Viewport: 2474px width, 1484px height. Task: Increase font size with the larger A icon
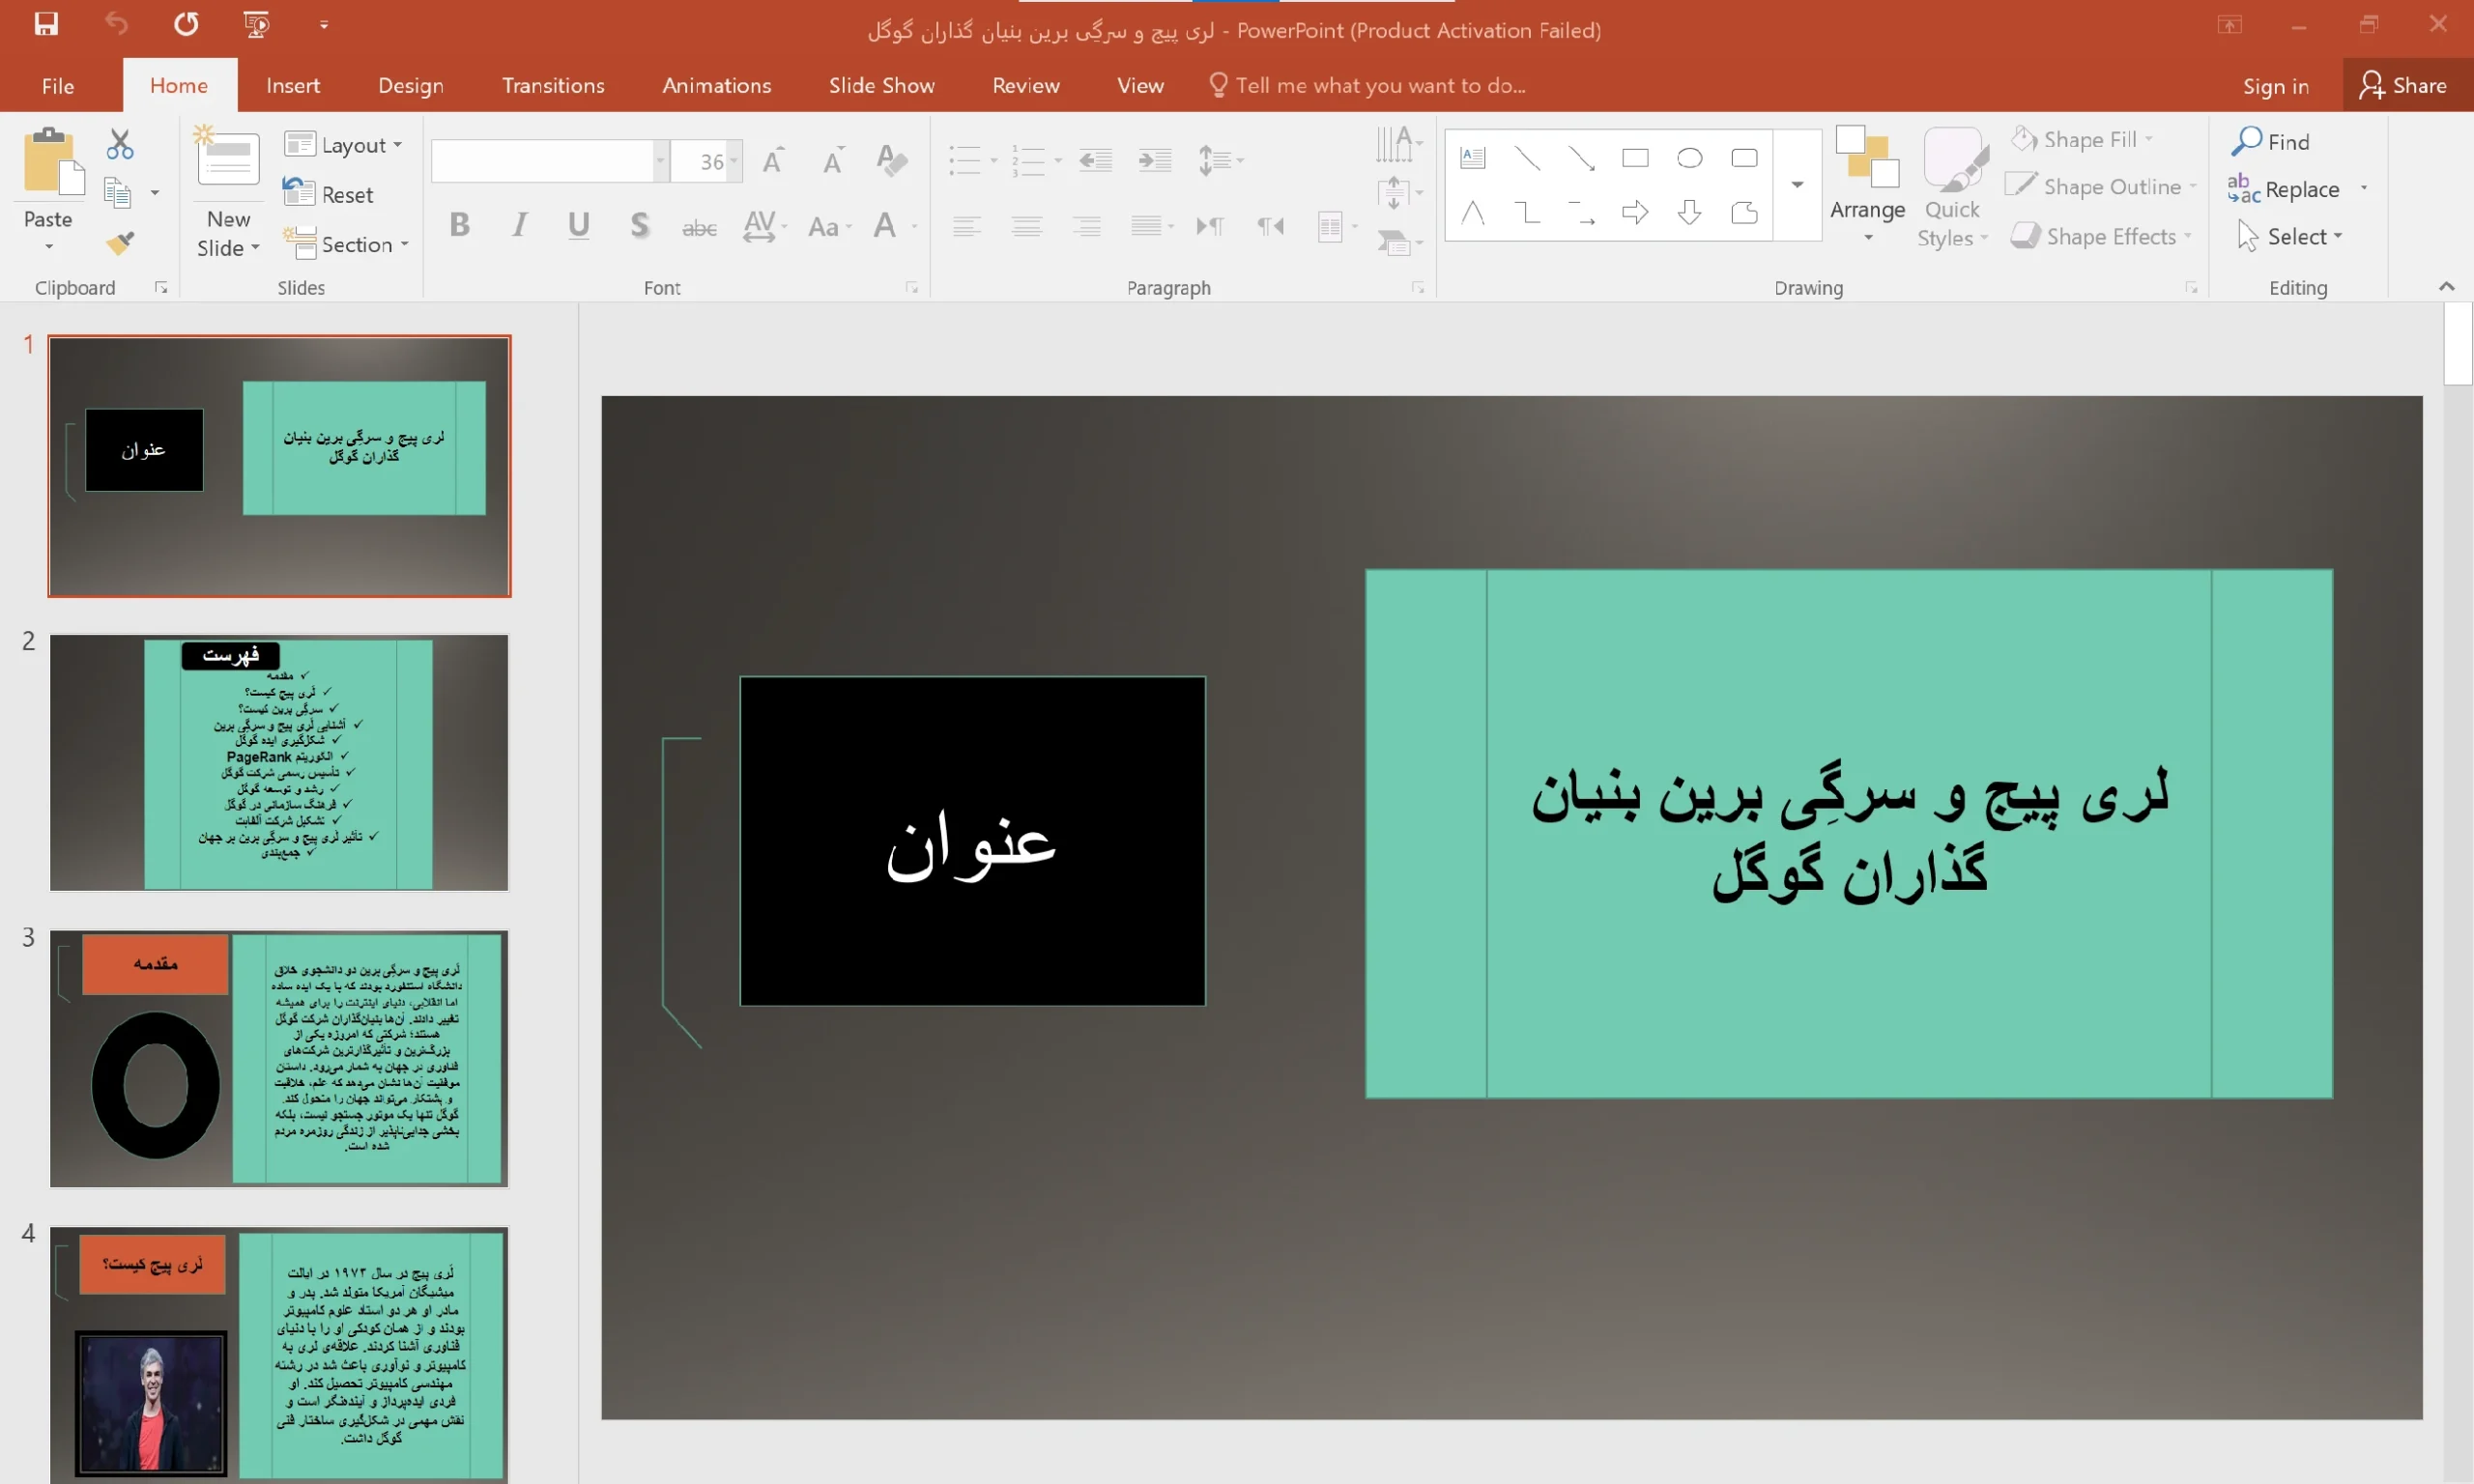tap(773, 160)
